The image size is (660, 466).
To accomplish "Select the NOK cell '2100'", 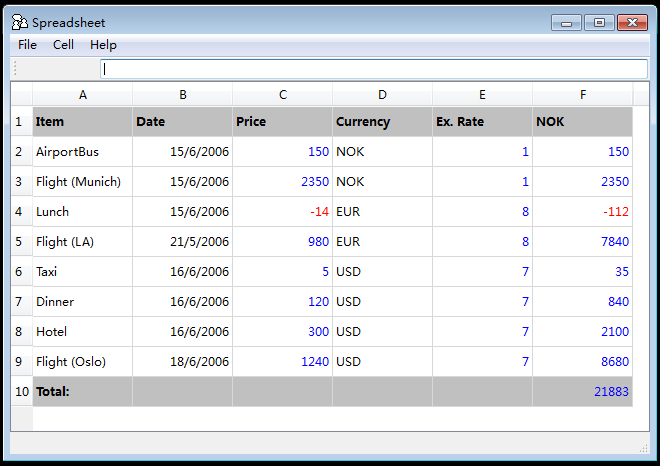I will pyautogui.click(x=583, y=332).
